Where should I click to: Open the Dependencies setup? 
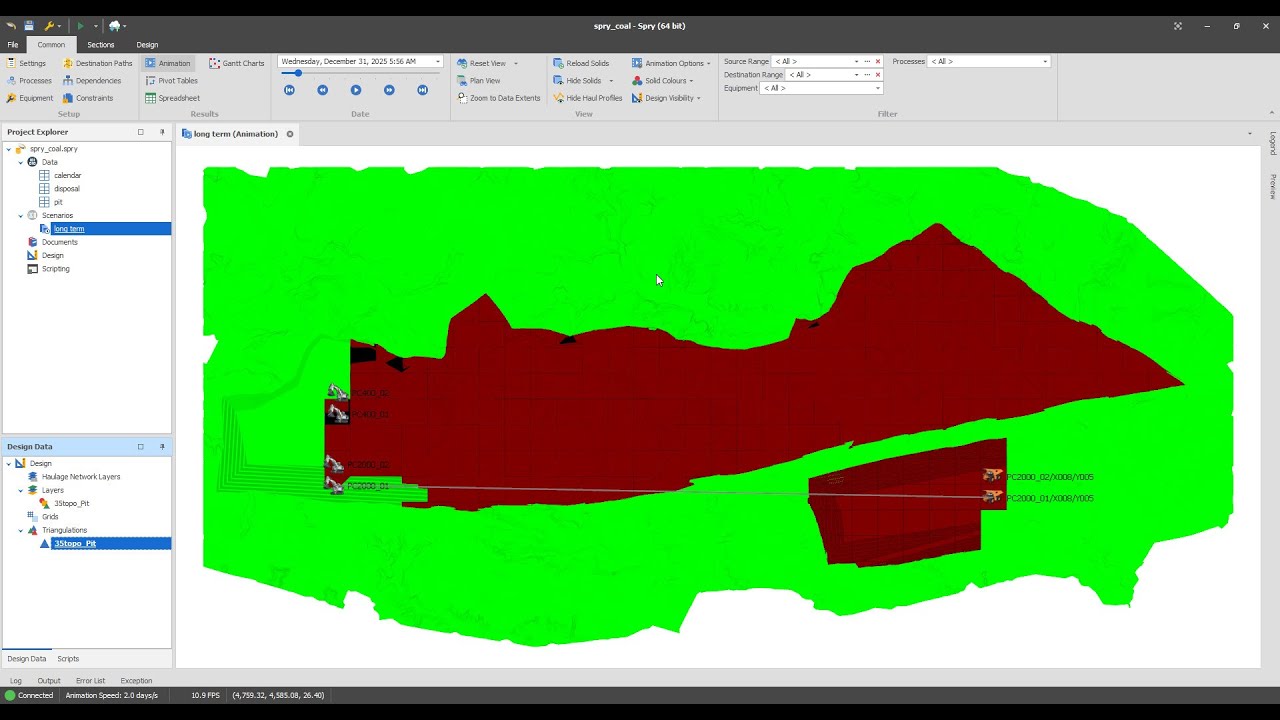pos(92,81)
